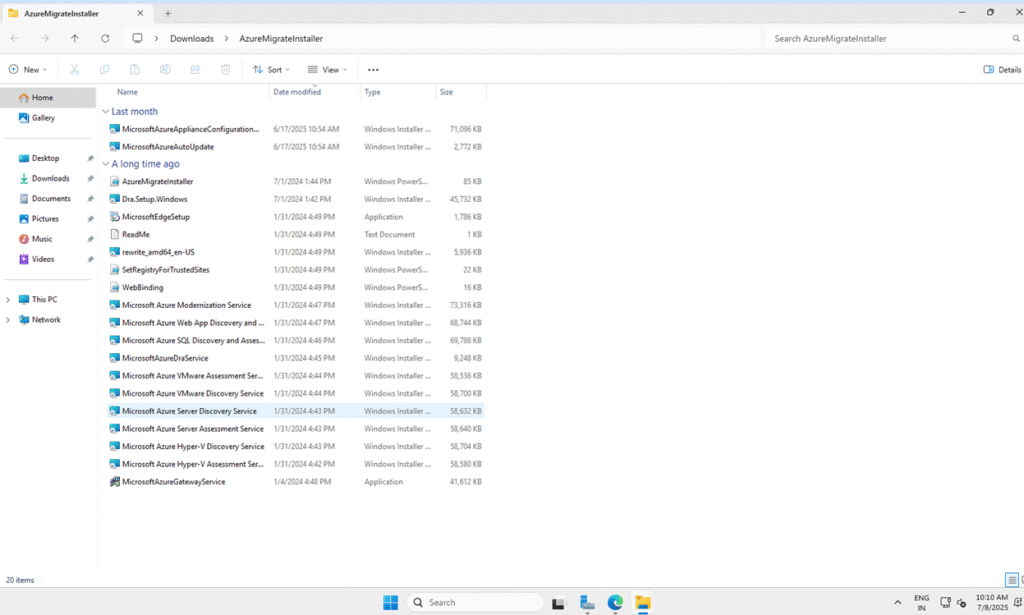Open the View dropdown menu
The width and height of the screenshot is (1024, 615).
(x=327, y=70)
